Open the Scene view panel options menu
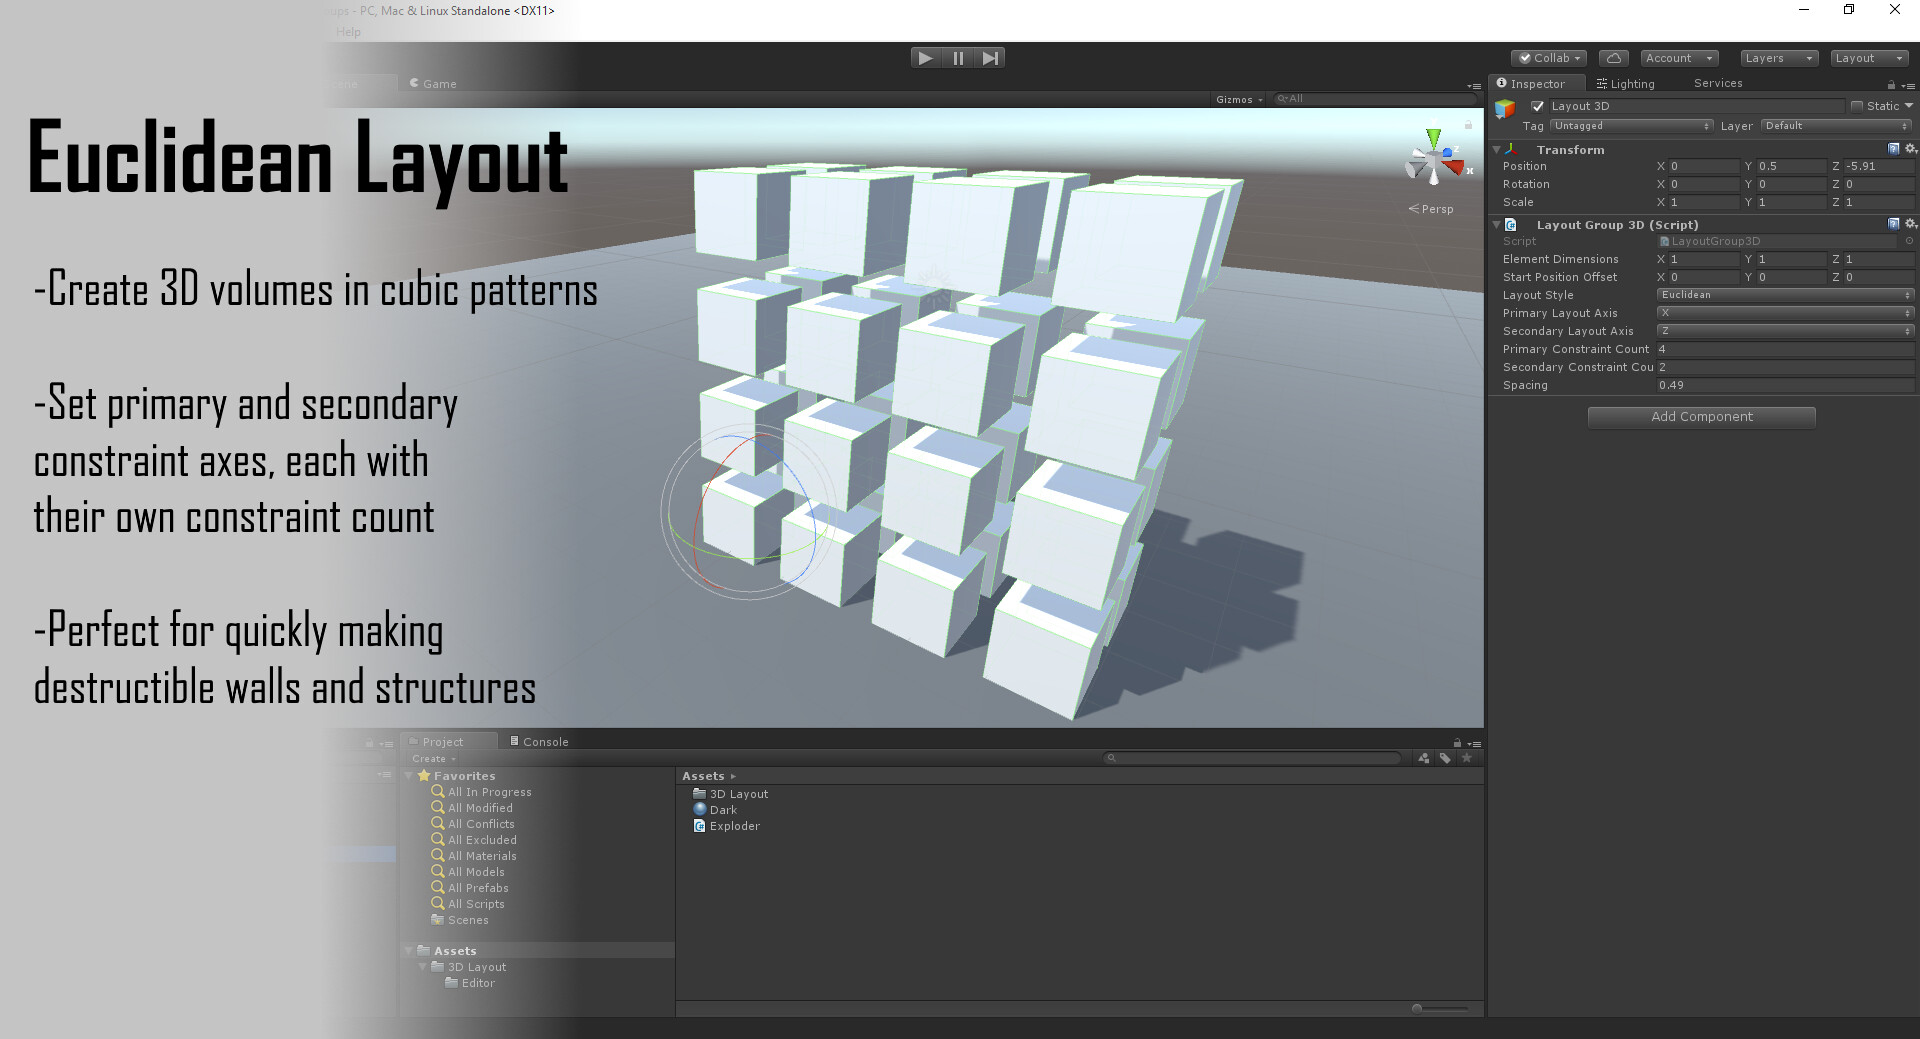 click(x=1474, y=86)
